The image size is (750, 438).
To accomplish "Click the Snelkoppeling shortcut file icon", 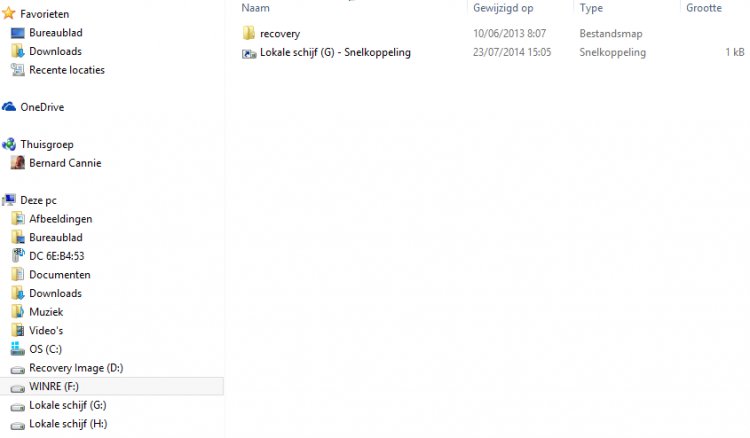I will click(249, 53).
